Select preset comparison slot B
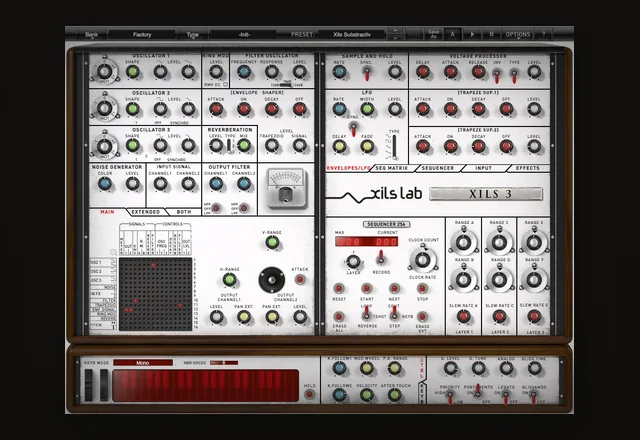This screenshot has width=640, height=440. tap(491, 34)
